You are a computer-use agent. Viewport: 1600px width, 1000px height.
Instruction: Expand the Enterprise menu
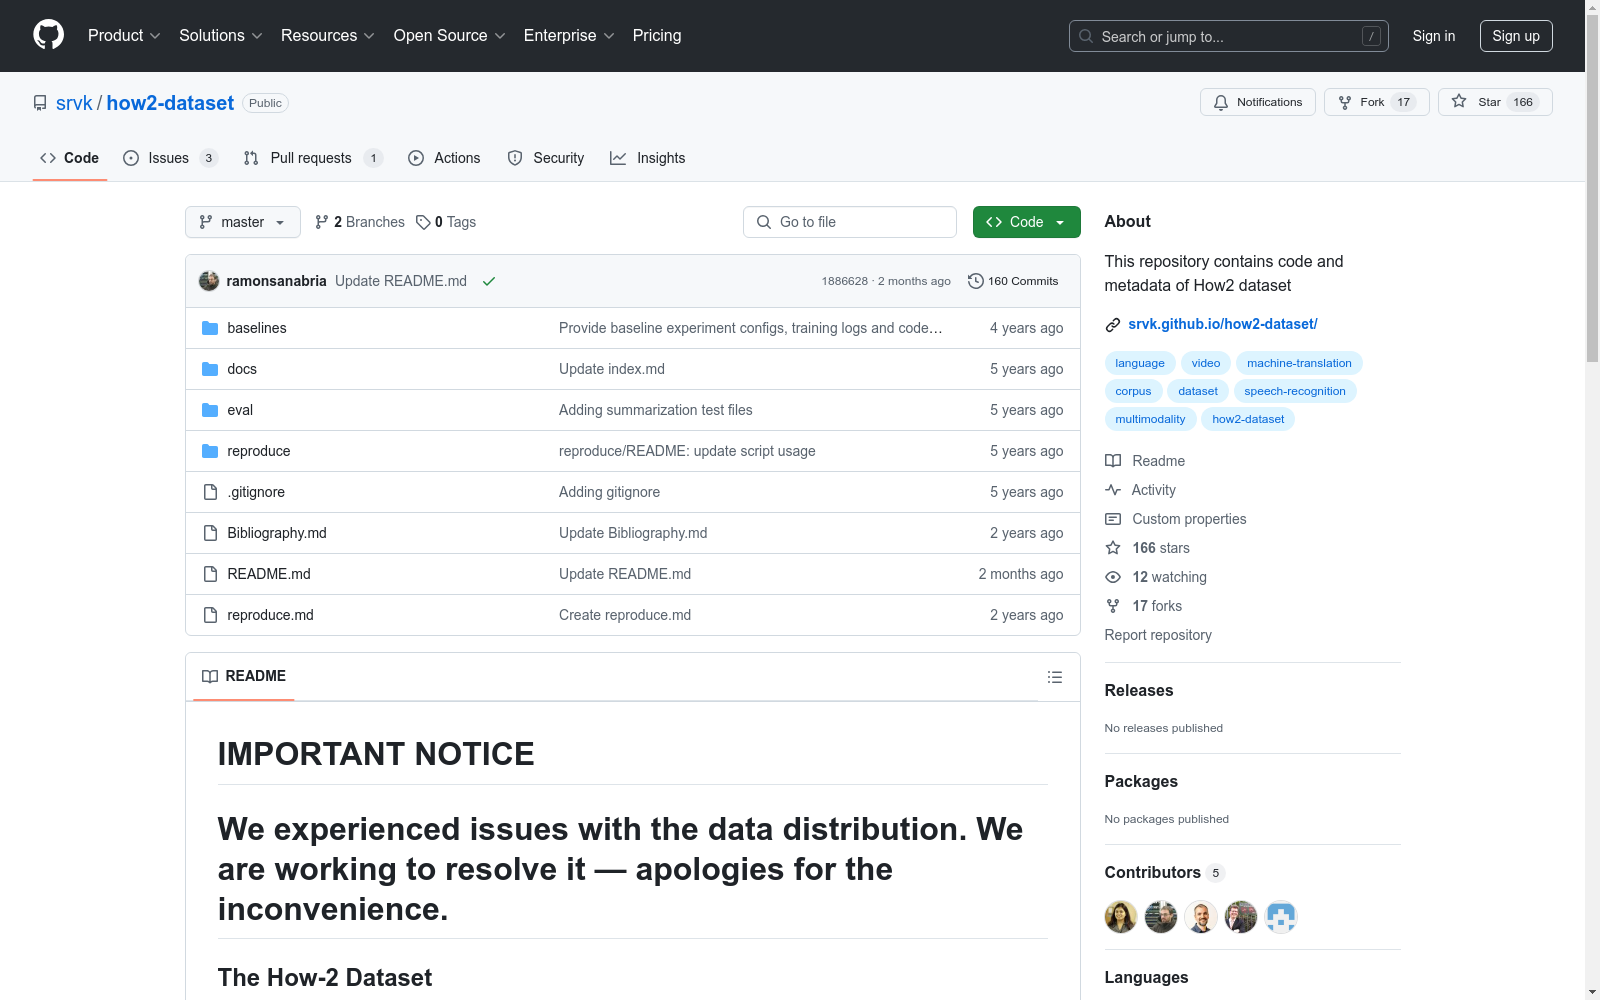coord(568,35)
